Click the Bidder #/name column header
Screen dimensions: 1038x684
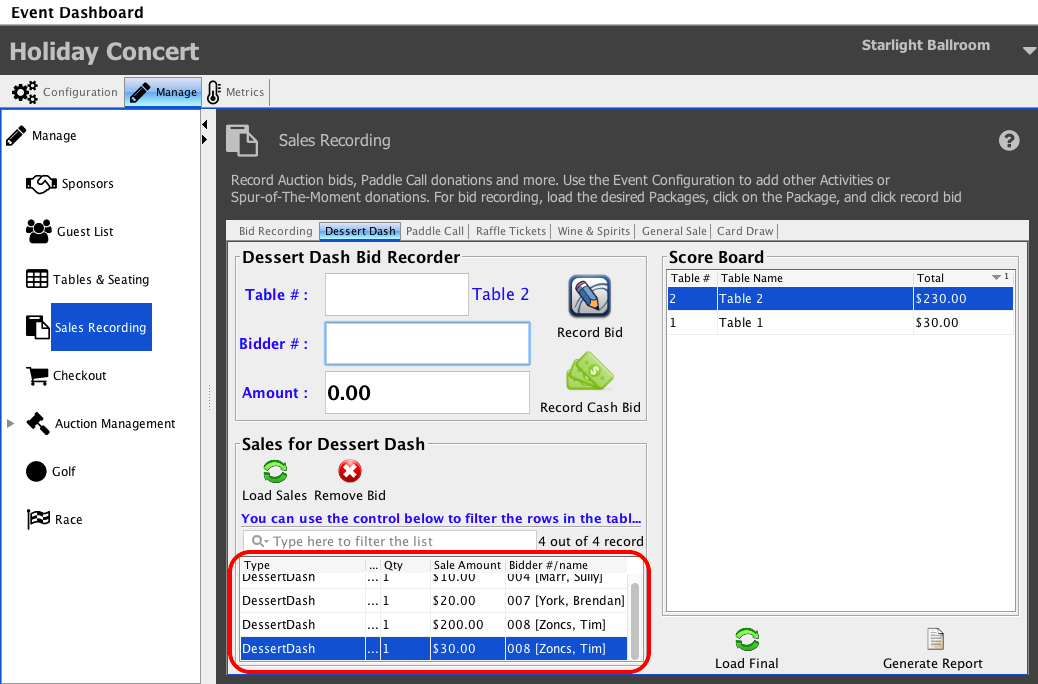pos(565,565)
